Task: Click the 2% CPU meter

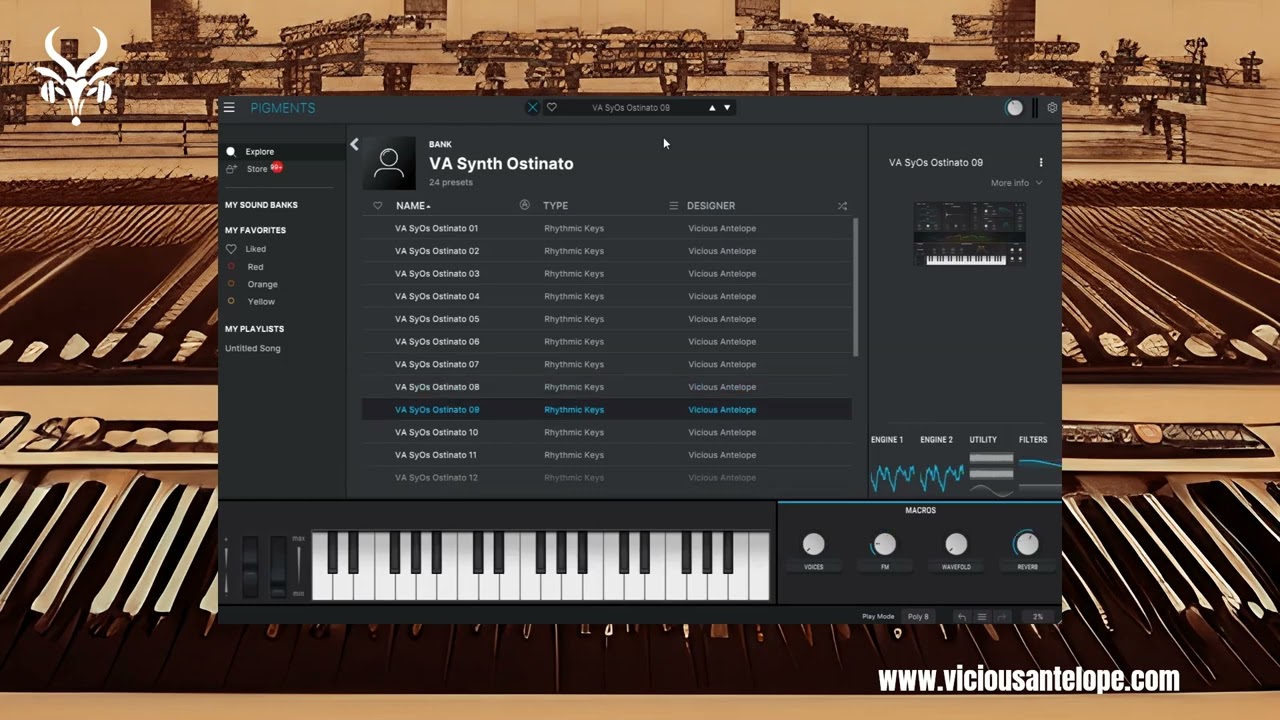Action: pos(1037,617)
